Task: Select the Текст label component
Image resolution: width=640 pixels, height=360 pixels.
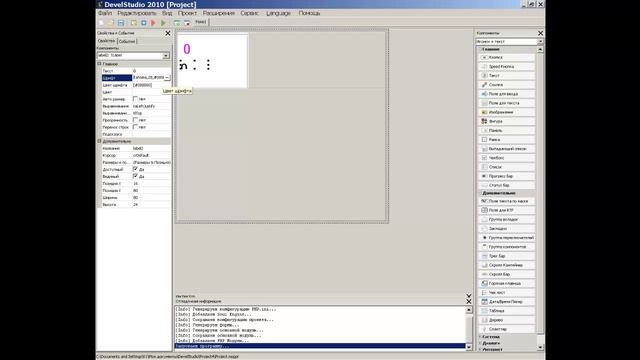Action: 507,76
